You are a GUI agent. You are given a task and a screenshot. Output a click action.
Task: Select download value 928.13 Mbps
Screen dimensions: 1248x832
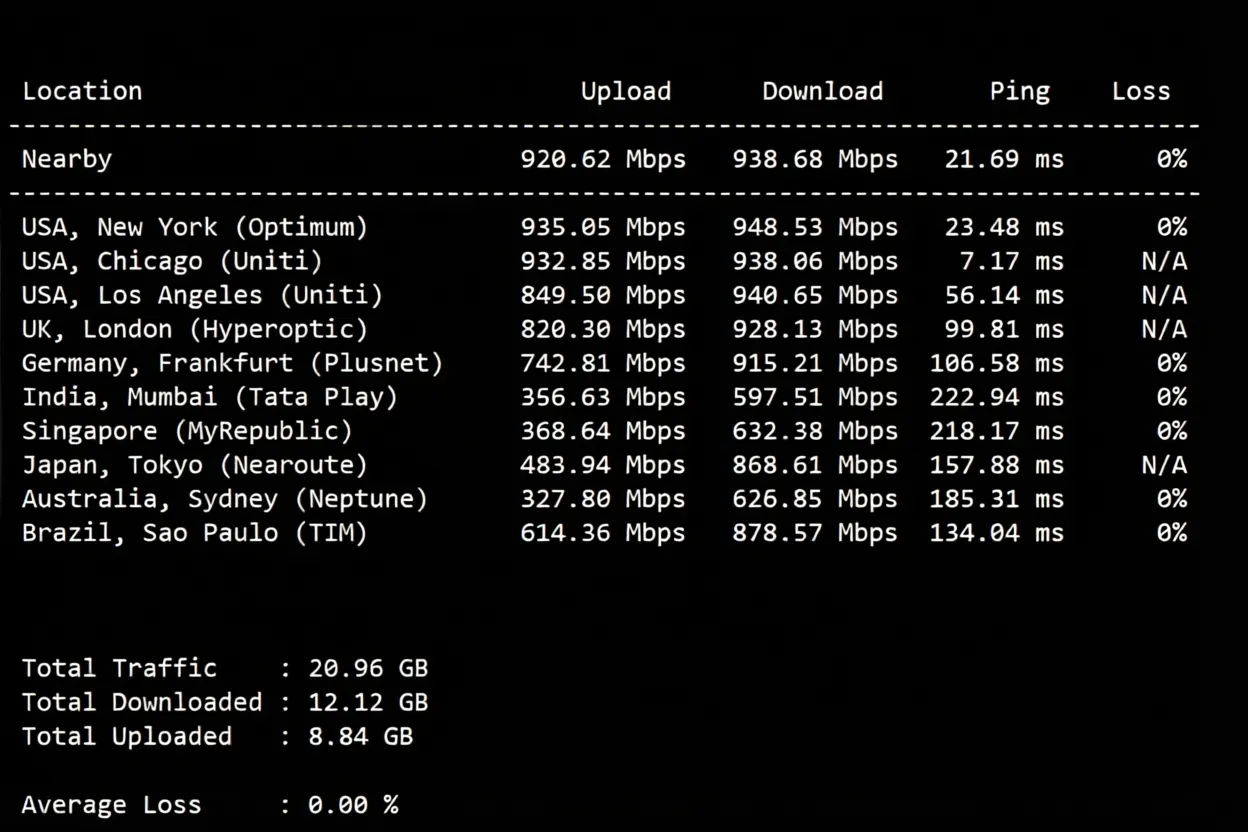point(815,329)
